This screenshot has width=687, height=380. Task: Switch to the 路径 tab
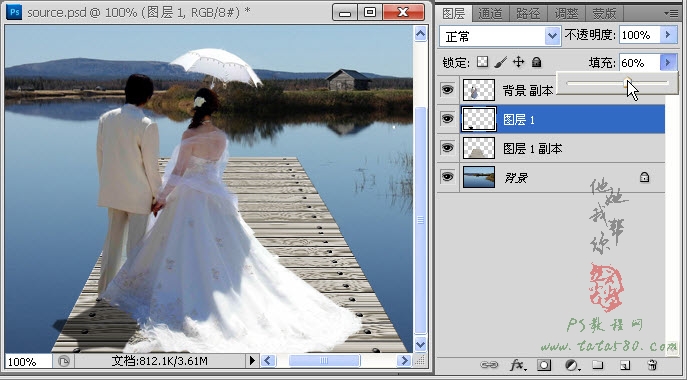(528, 14)
